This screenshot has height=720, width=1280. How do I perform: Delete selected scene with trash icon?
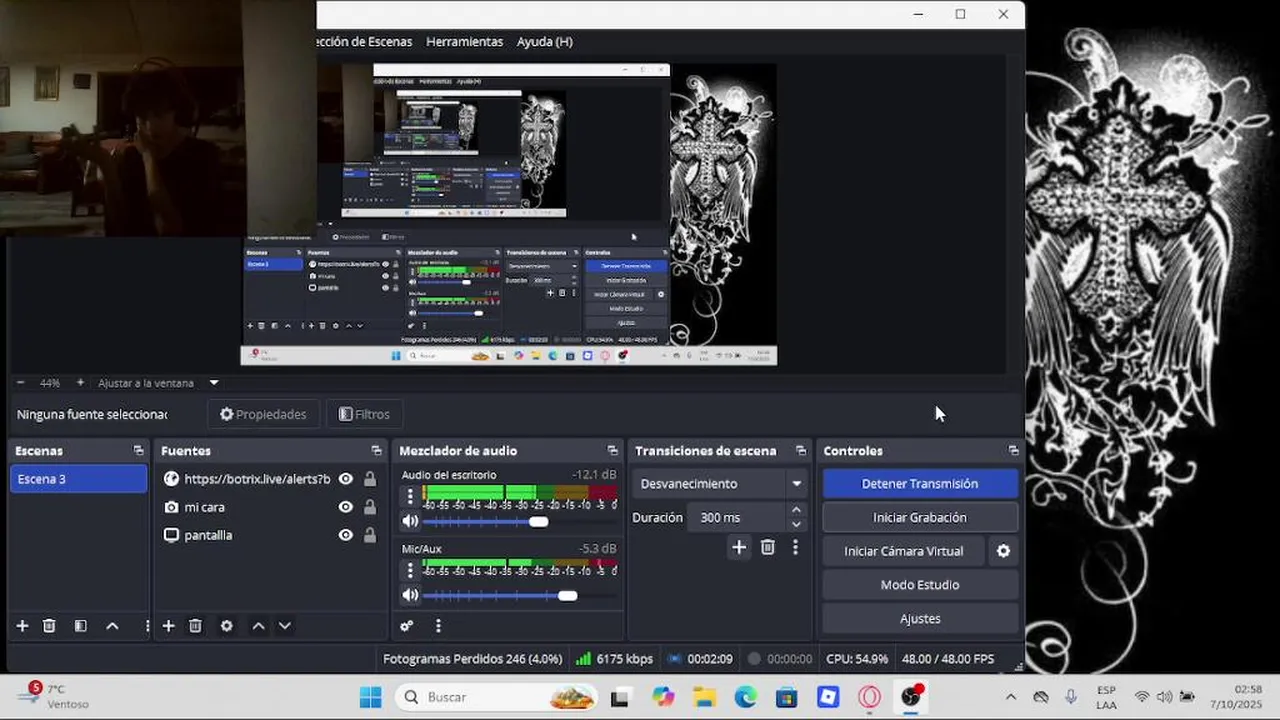click(49, 626)
